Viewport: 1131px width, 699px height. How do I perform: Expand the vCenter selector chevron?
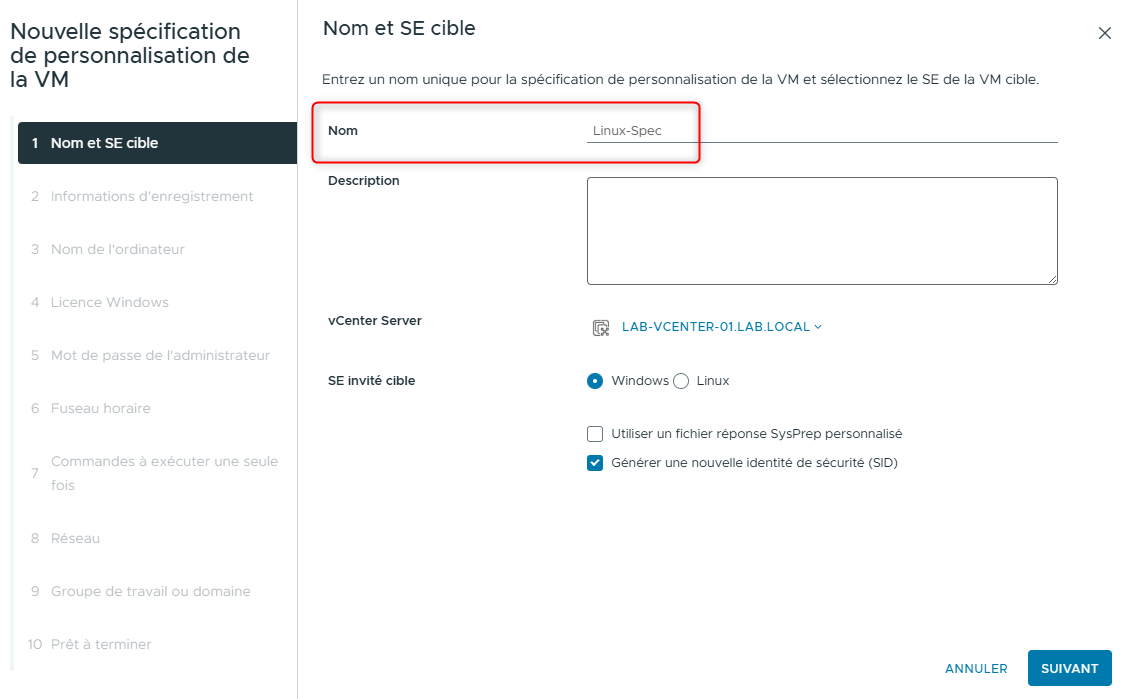click(x=817, y=325)
